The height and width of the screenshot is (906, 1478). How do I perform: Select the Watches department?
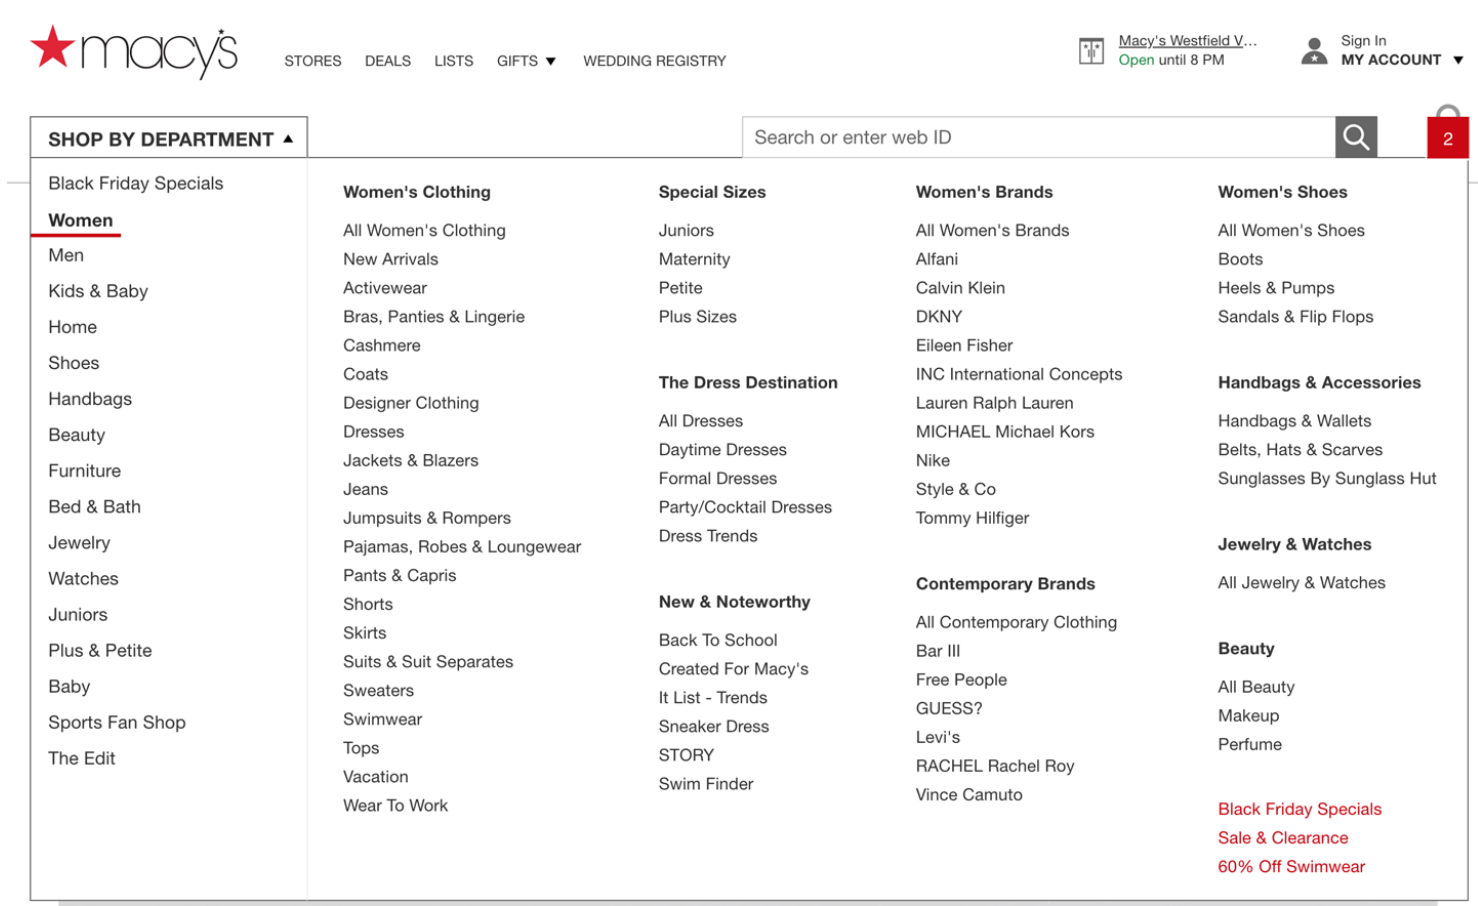pos(83,579)
